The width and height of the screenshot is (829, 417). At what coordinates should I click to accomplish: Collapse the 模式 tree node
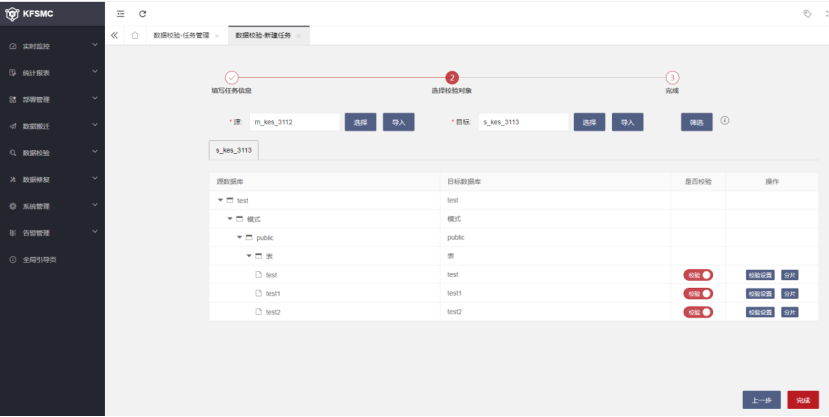(x=230, y=219)
